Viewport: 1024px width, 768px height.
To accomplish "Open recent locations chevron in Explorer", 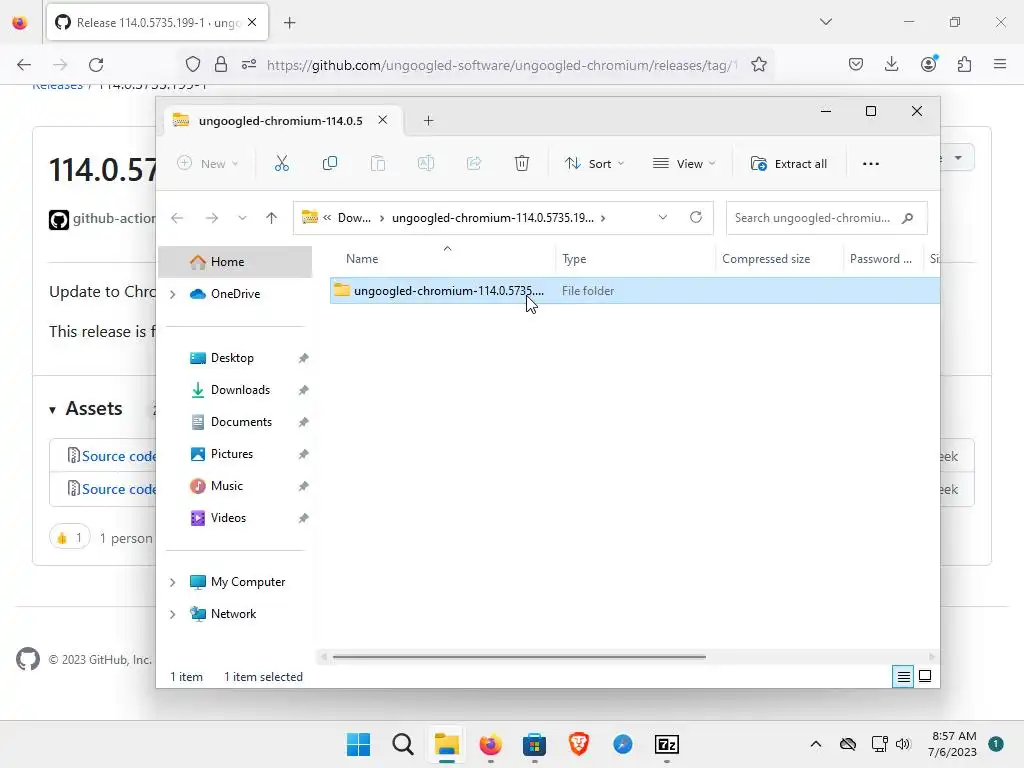I will (242, 218).
